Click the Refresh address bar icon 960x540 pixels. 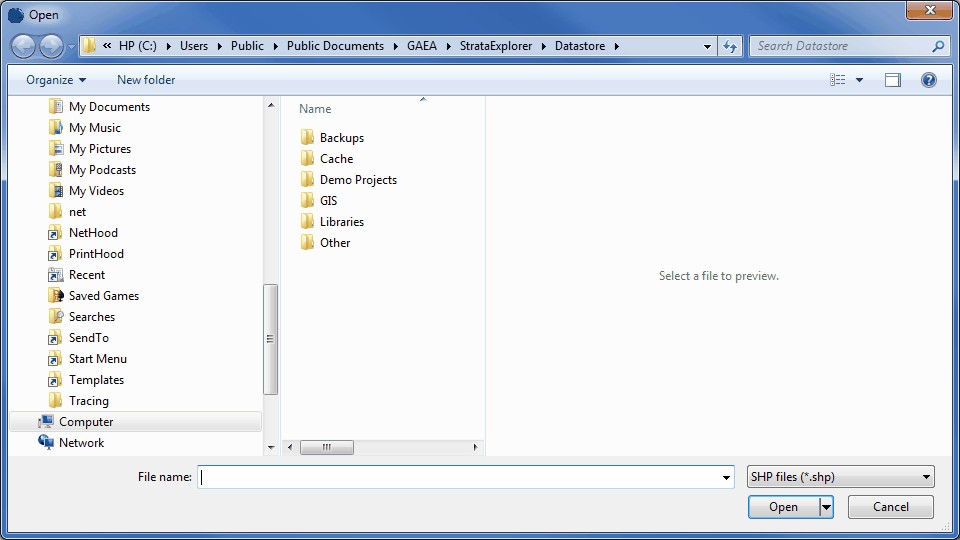pyautogui.click(x=730, y=46)
